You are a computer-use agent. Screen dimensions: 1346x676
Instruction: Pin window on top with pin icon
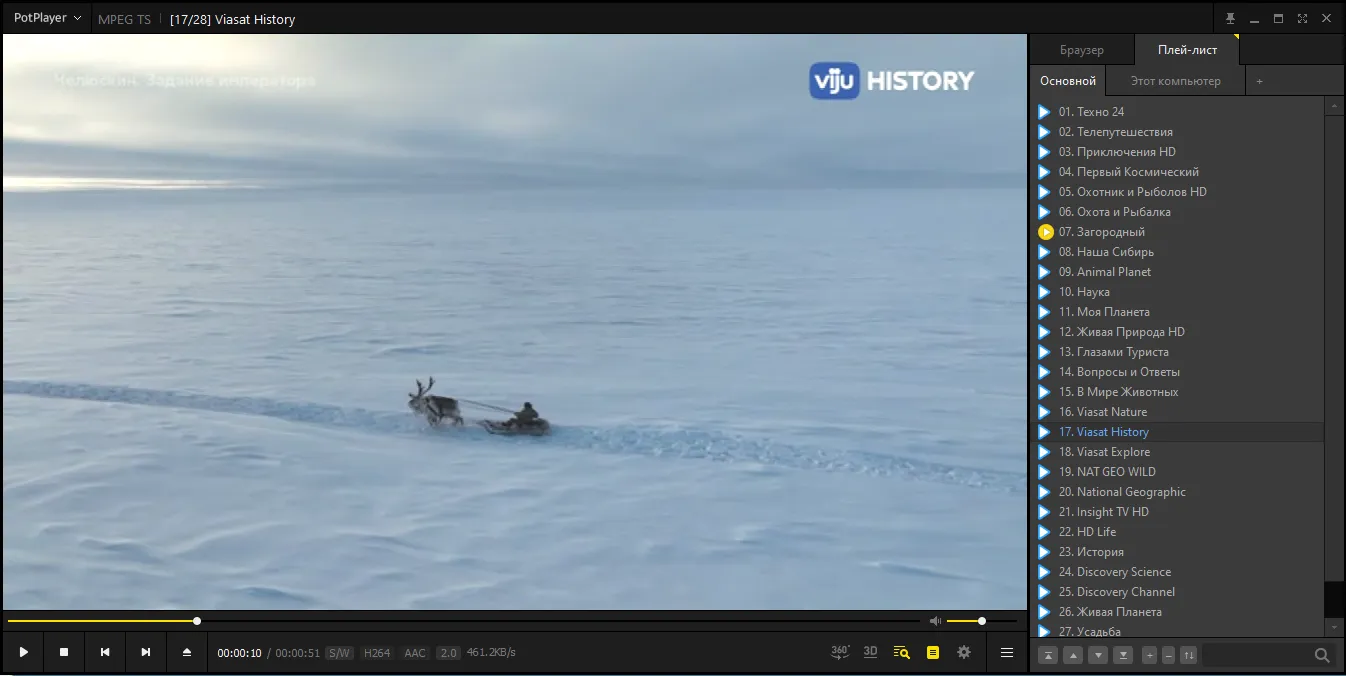(1230, 18)
